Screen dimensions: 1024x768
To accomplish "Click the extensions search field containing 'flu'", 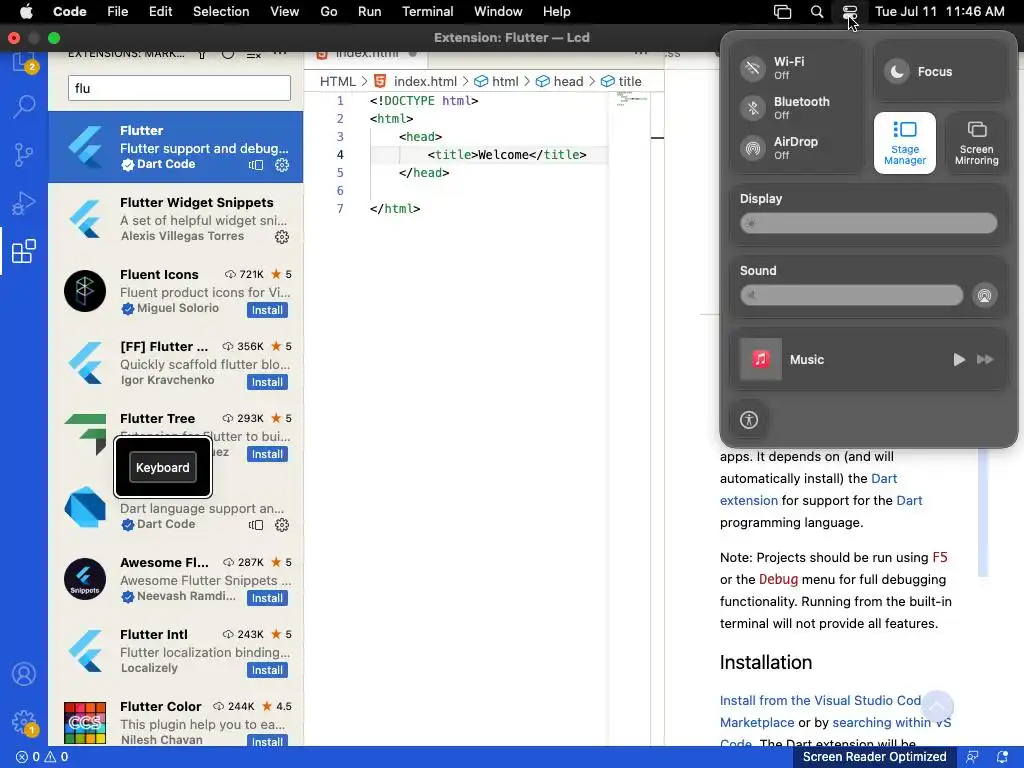I will click(179, 88).
